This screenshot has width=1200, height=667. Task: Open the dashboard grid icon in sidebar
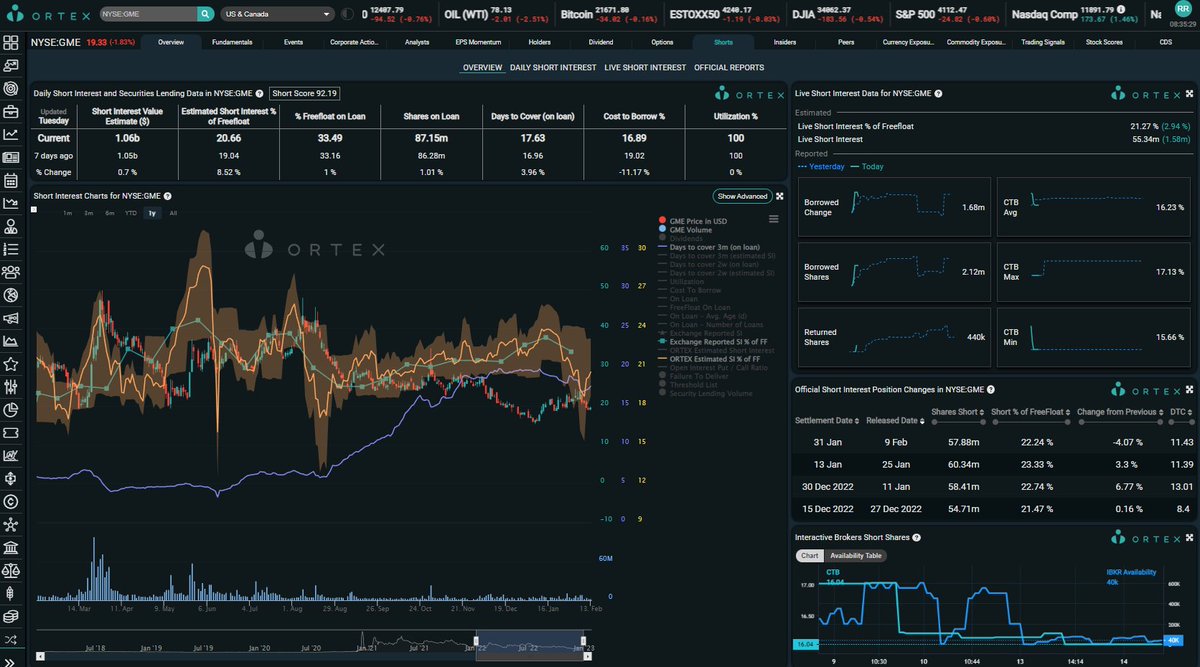pos(11,43)
